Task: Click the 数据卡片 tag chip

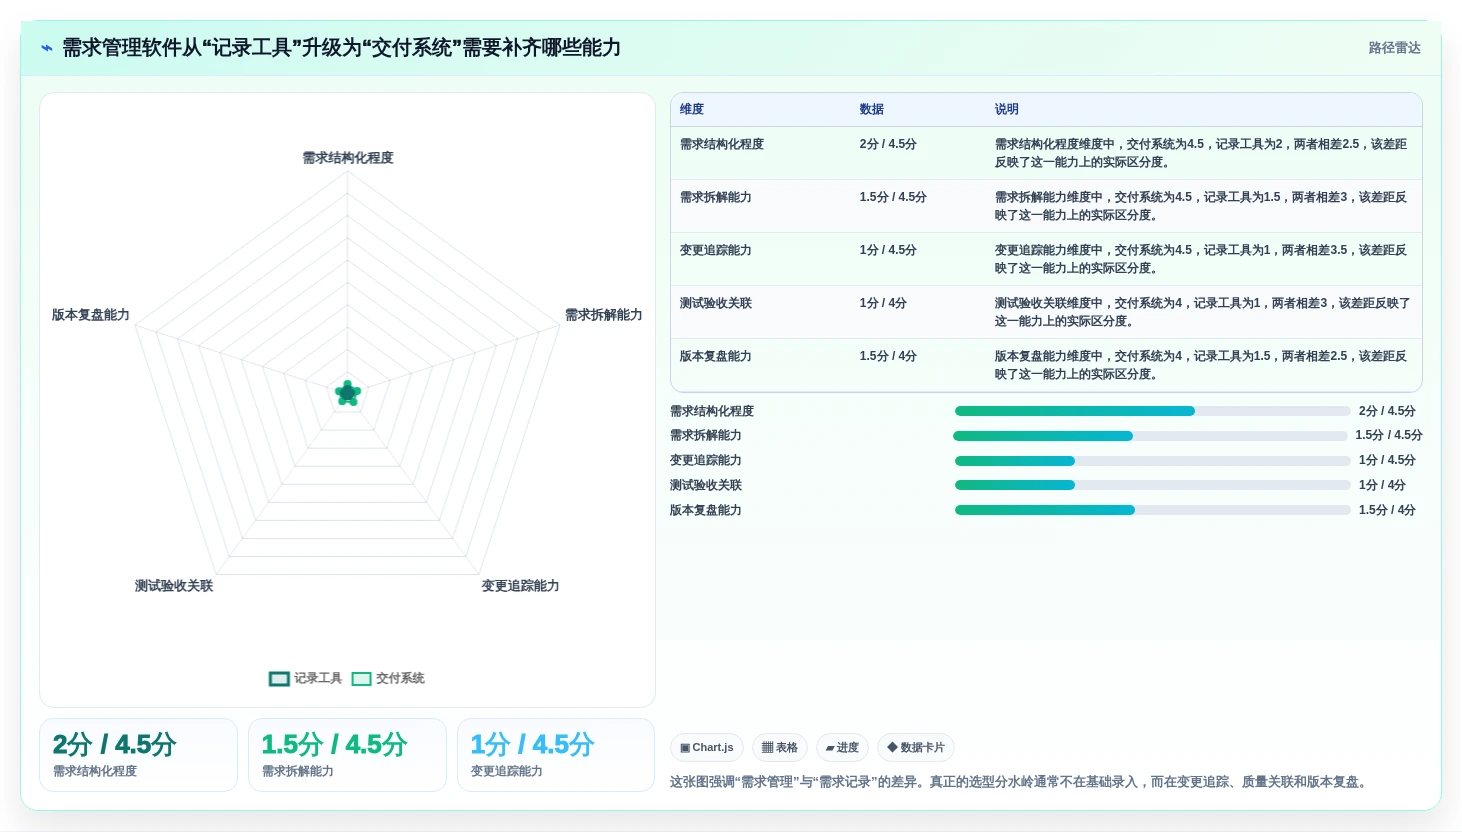Action: tap(915, 747)
